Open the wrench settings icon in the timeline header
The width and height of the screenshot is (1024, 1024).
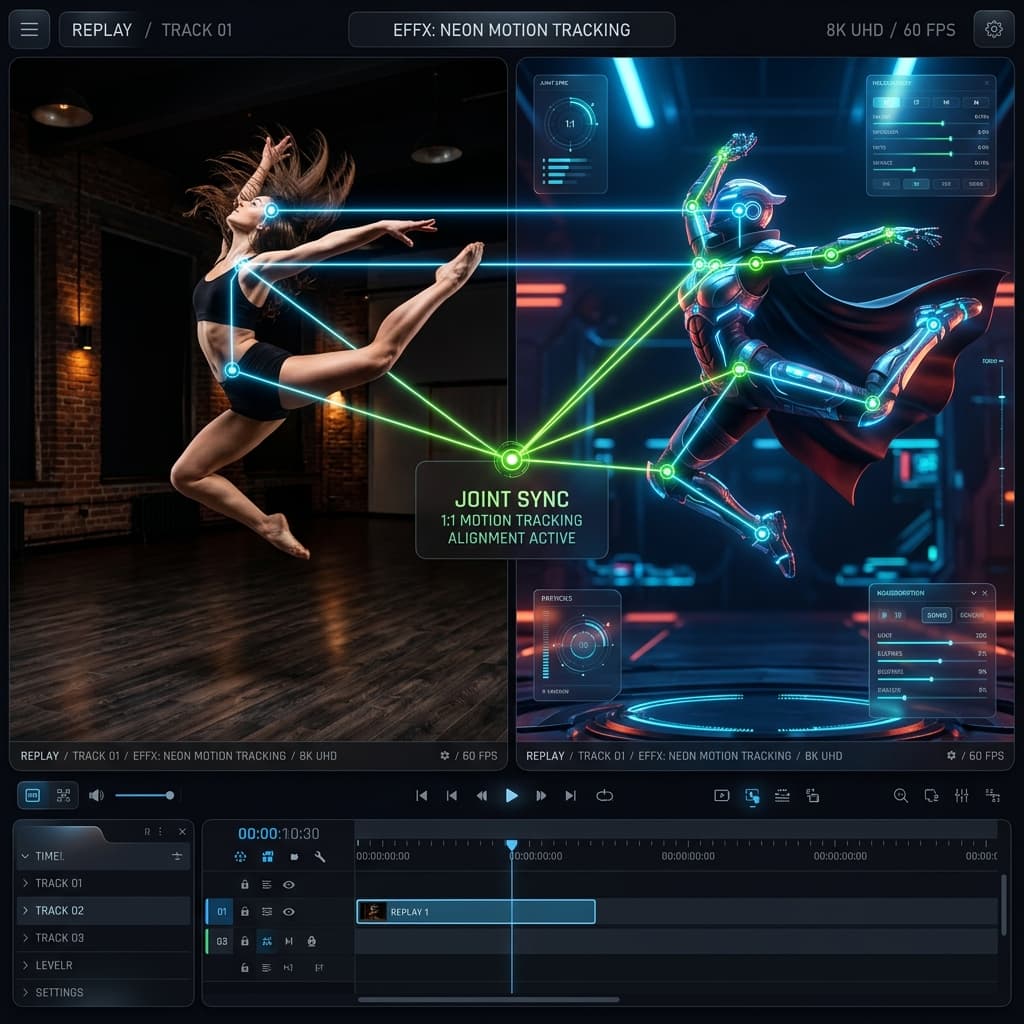319,856
